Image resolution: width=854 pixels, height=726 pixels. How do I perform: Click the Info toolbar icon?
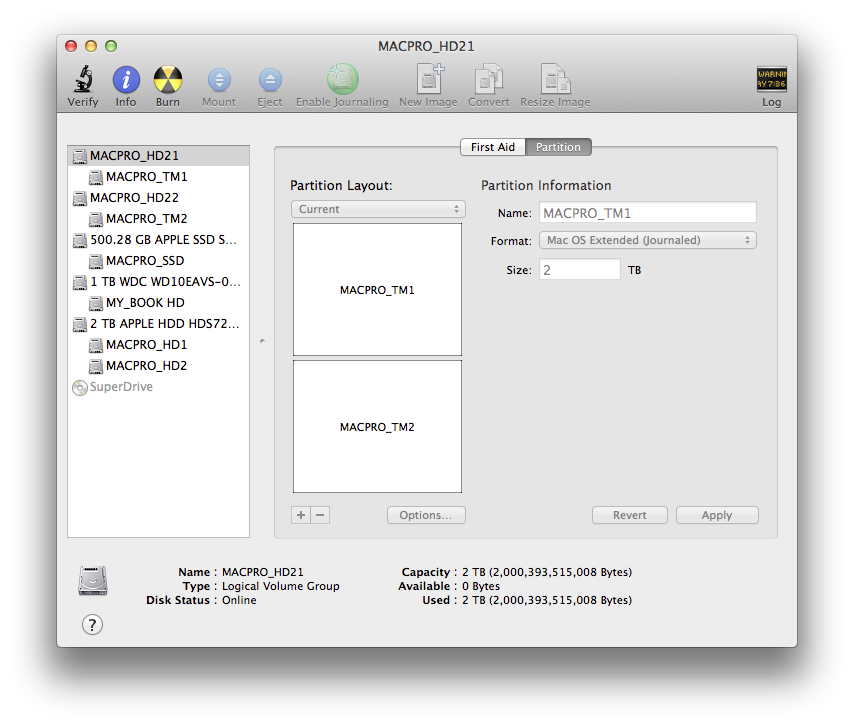125,85
